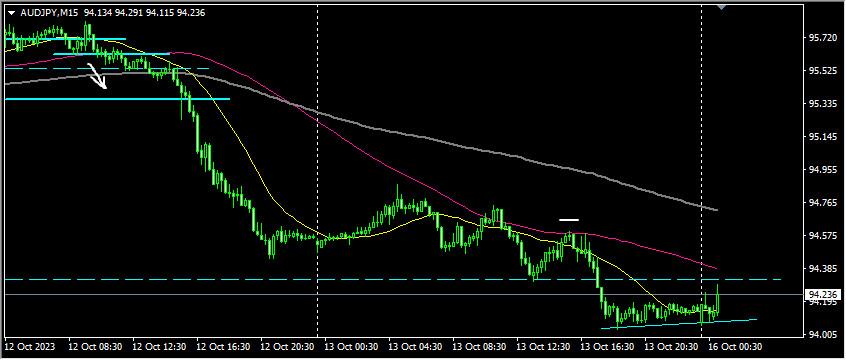846x360 pixels.
Task: Select the solid cyan line near 95.335
Action: [117, 99]
